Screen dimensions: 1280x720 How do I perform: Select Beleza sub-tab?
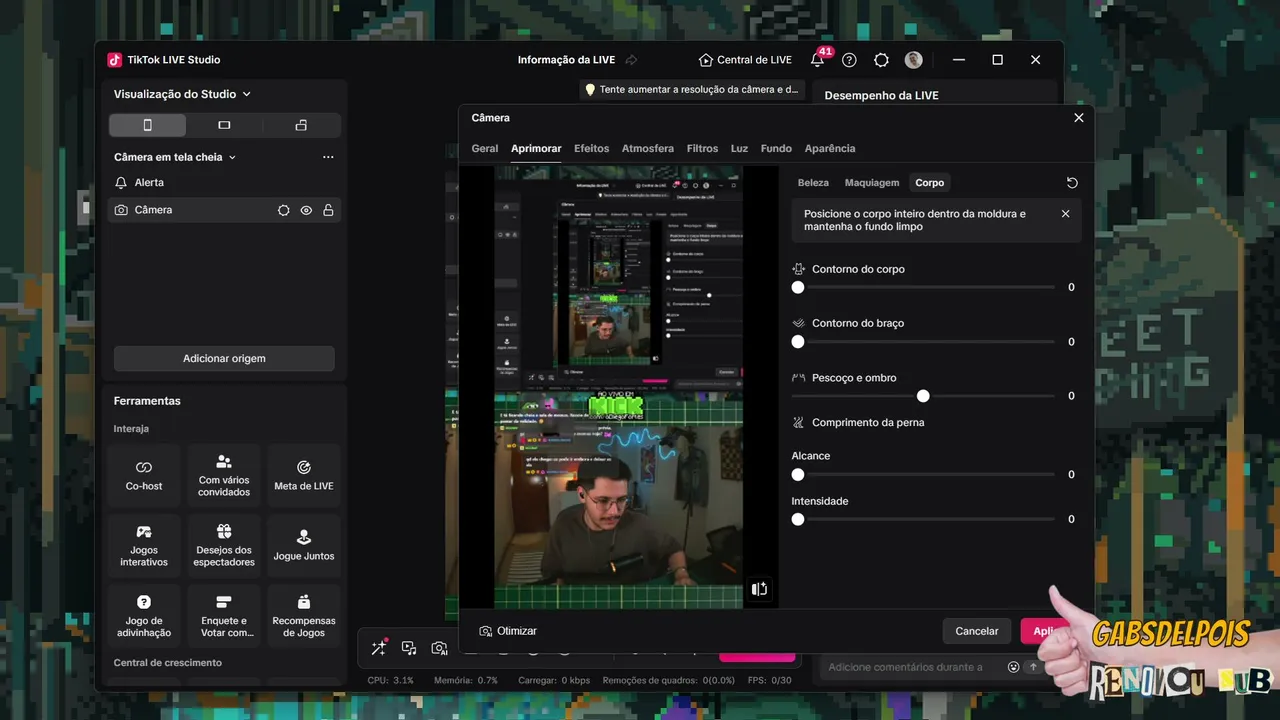[x=814, y=183]
